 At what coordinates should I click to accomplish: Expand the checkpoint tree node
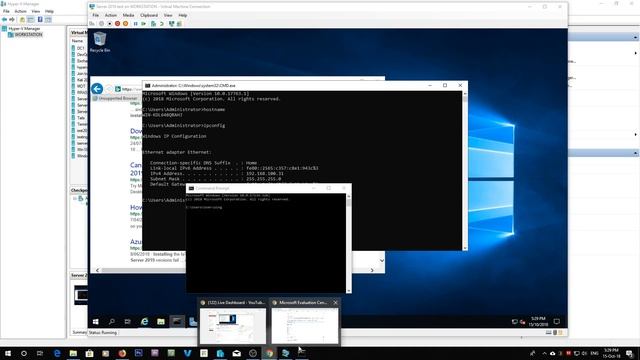[75, 198]
